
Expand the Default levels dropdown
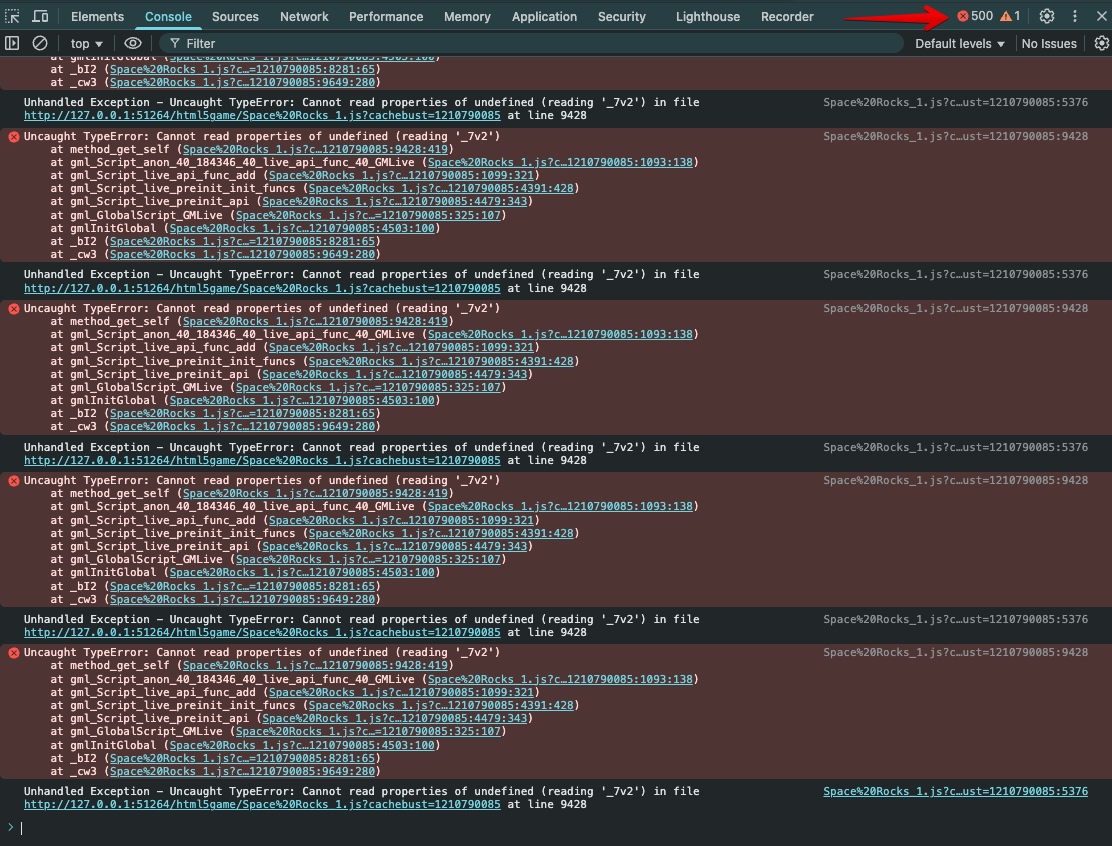960,43
